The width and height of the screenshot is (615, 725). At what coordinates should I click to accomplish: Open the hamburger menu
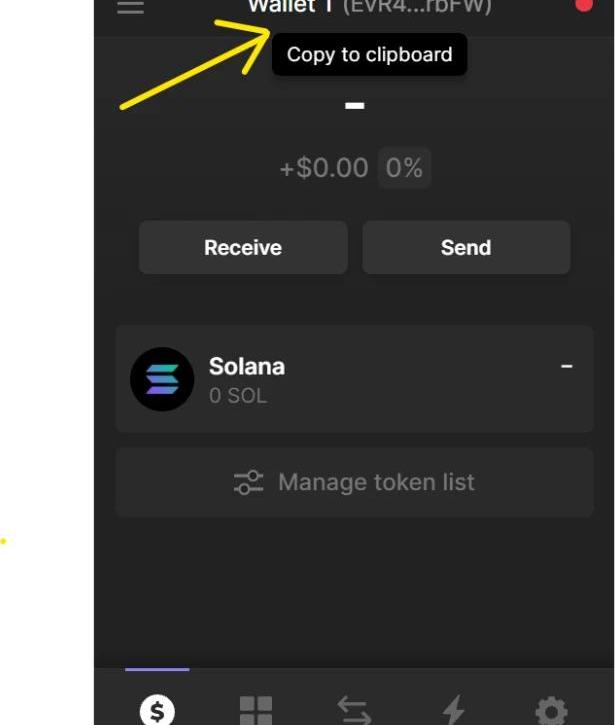pos(130,6)
